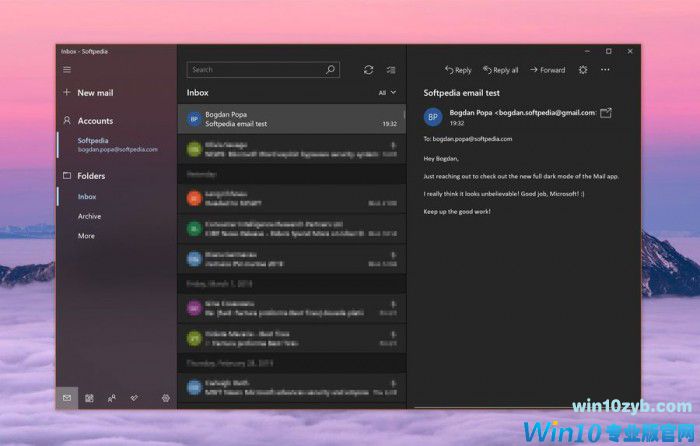Forward the email
700x446 pixels.
[547, 70]
